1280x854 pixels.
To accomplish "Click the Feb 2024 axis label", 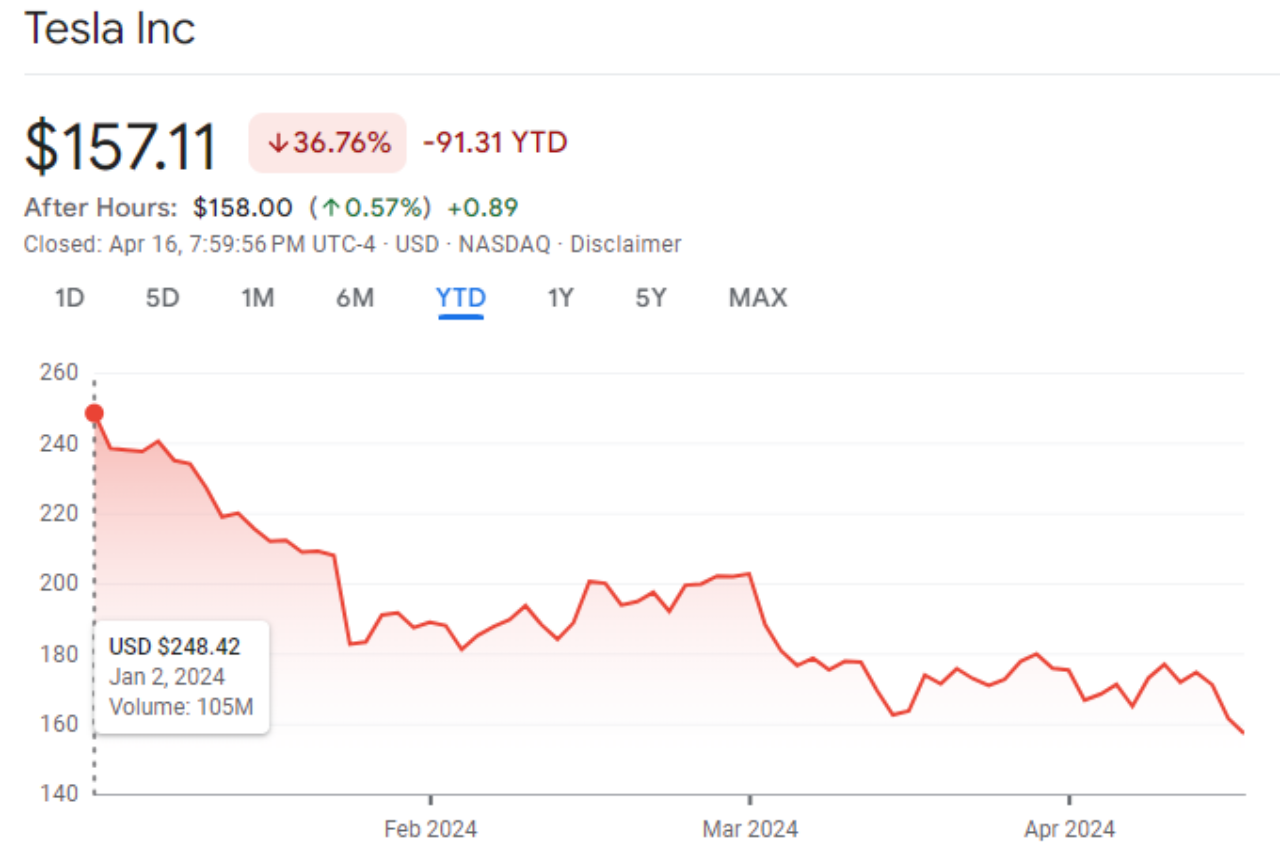I will 430,829.
